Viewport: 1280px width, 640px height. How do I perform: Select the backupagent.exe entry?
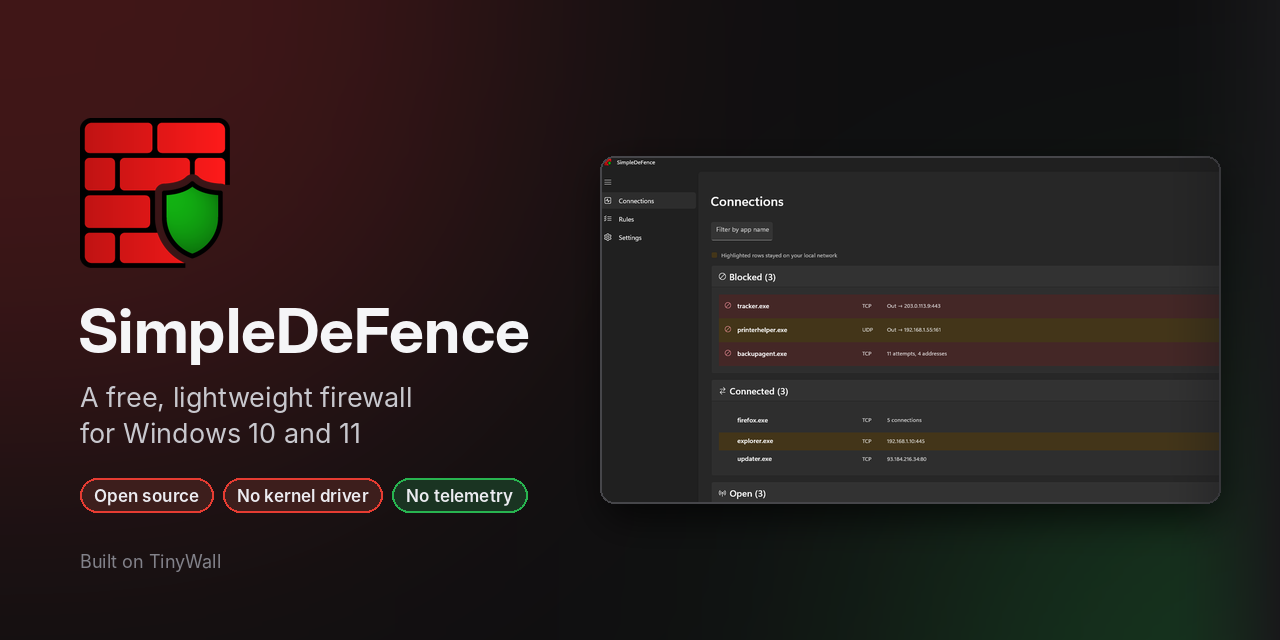762,354
